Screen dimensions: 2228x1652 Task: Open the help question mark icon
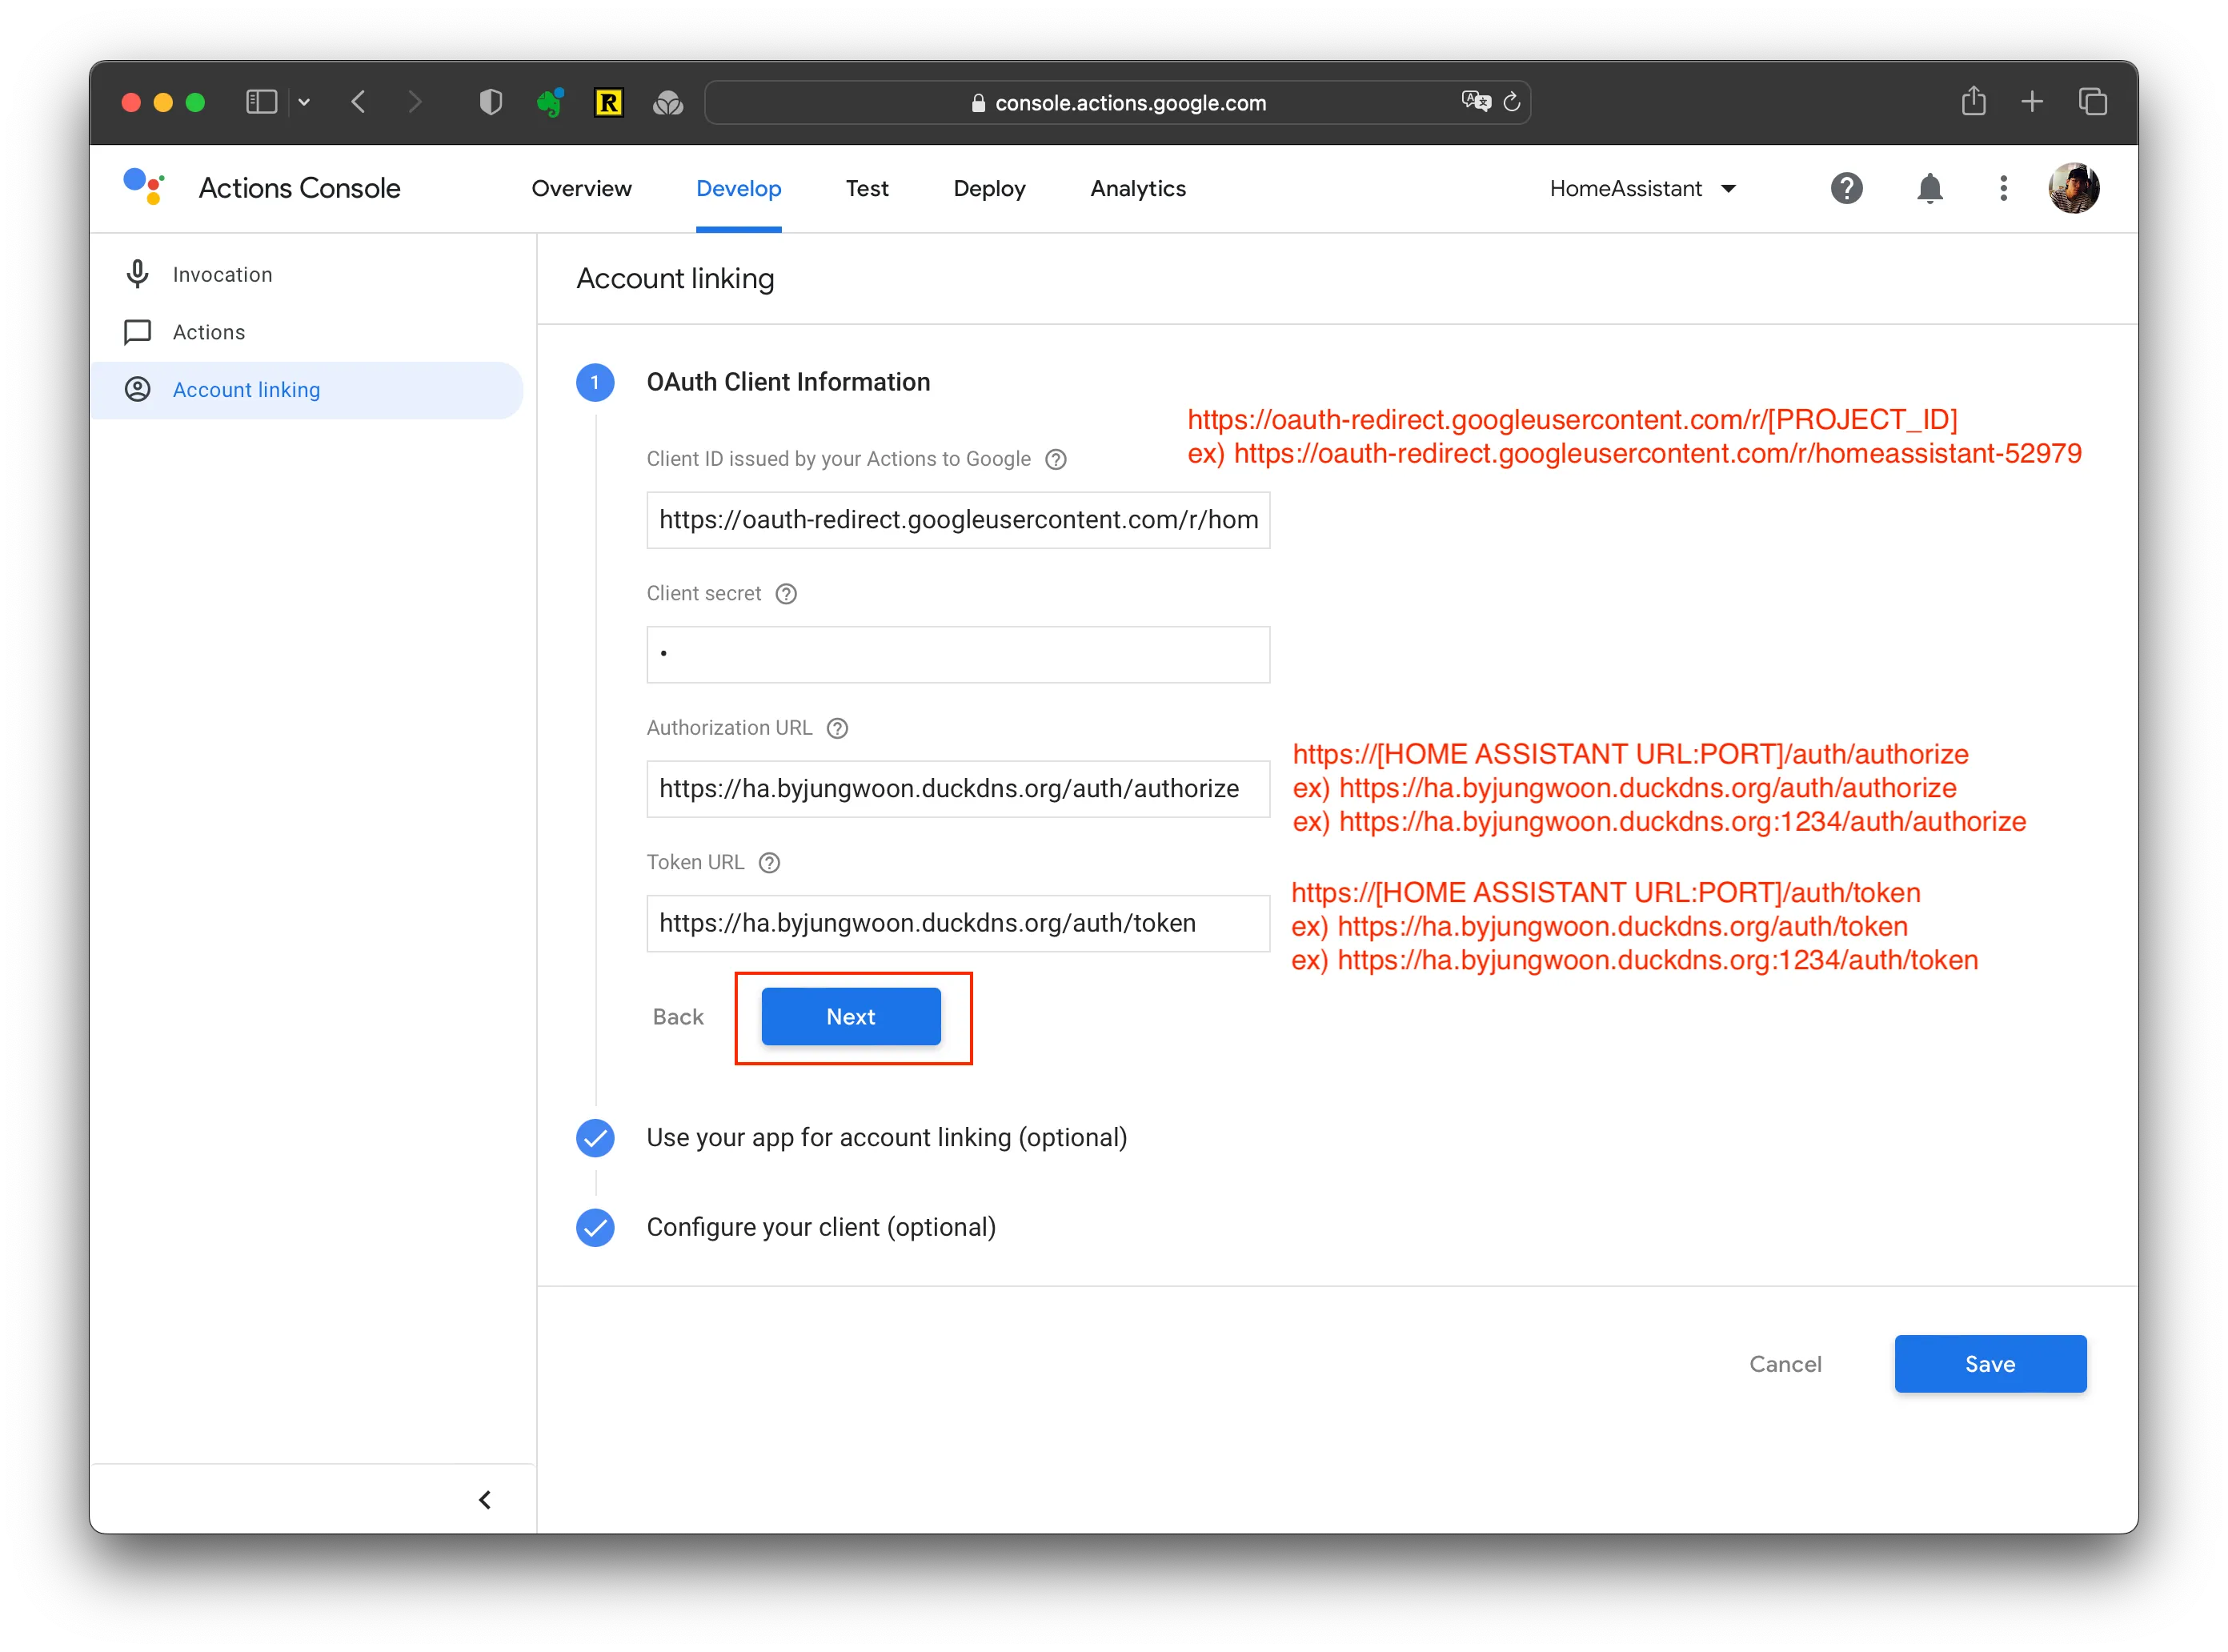pos(1846,188)
